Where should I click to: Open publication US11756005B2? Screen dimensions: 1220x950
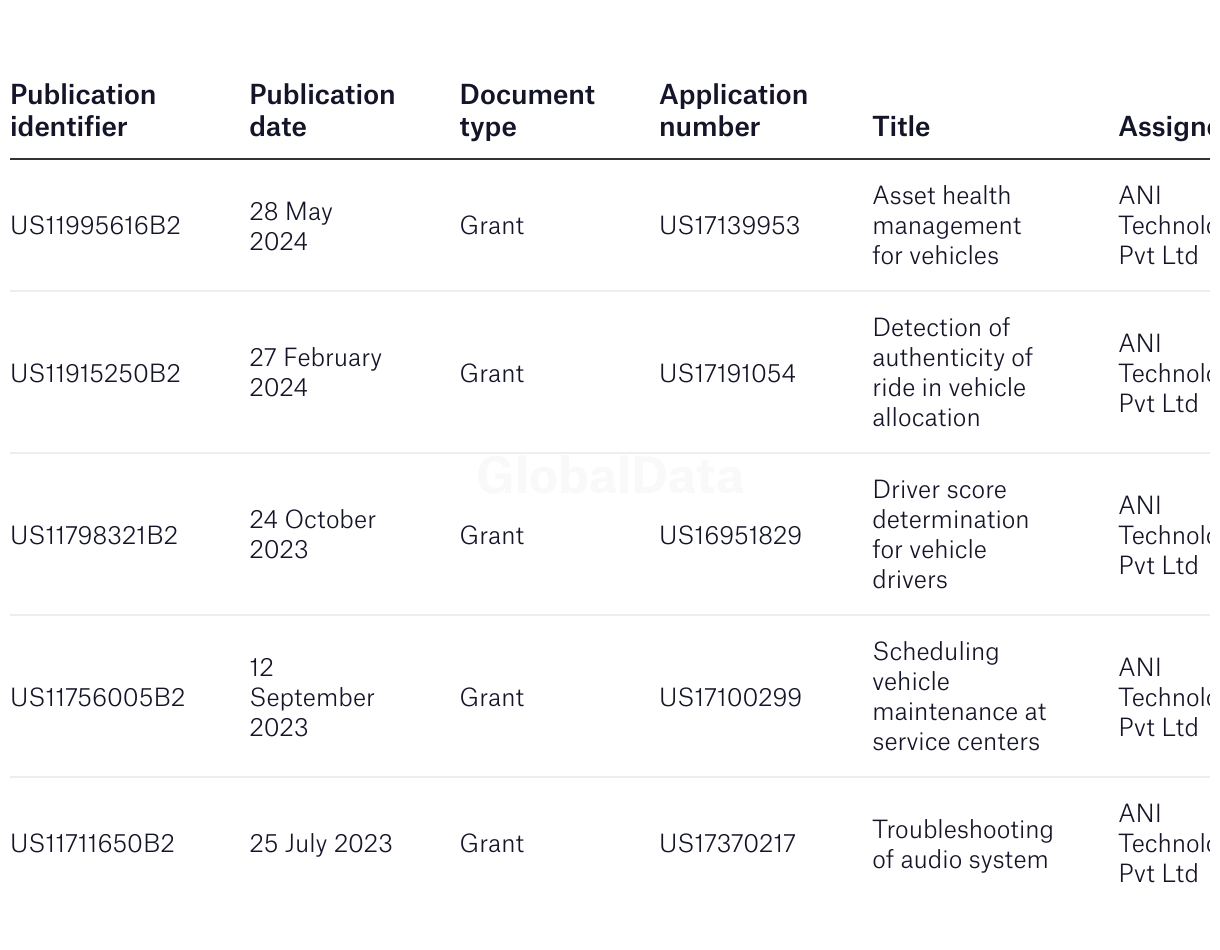pos(97,698)
